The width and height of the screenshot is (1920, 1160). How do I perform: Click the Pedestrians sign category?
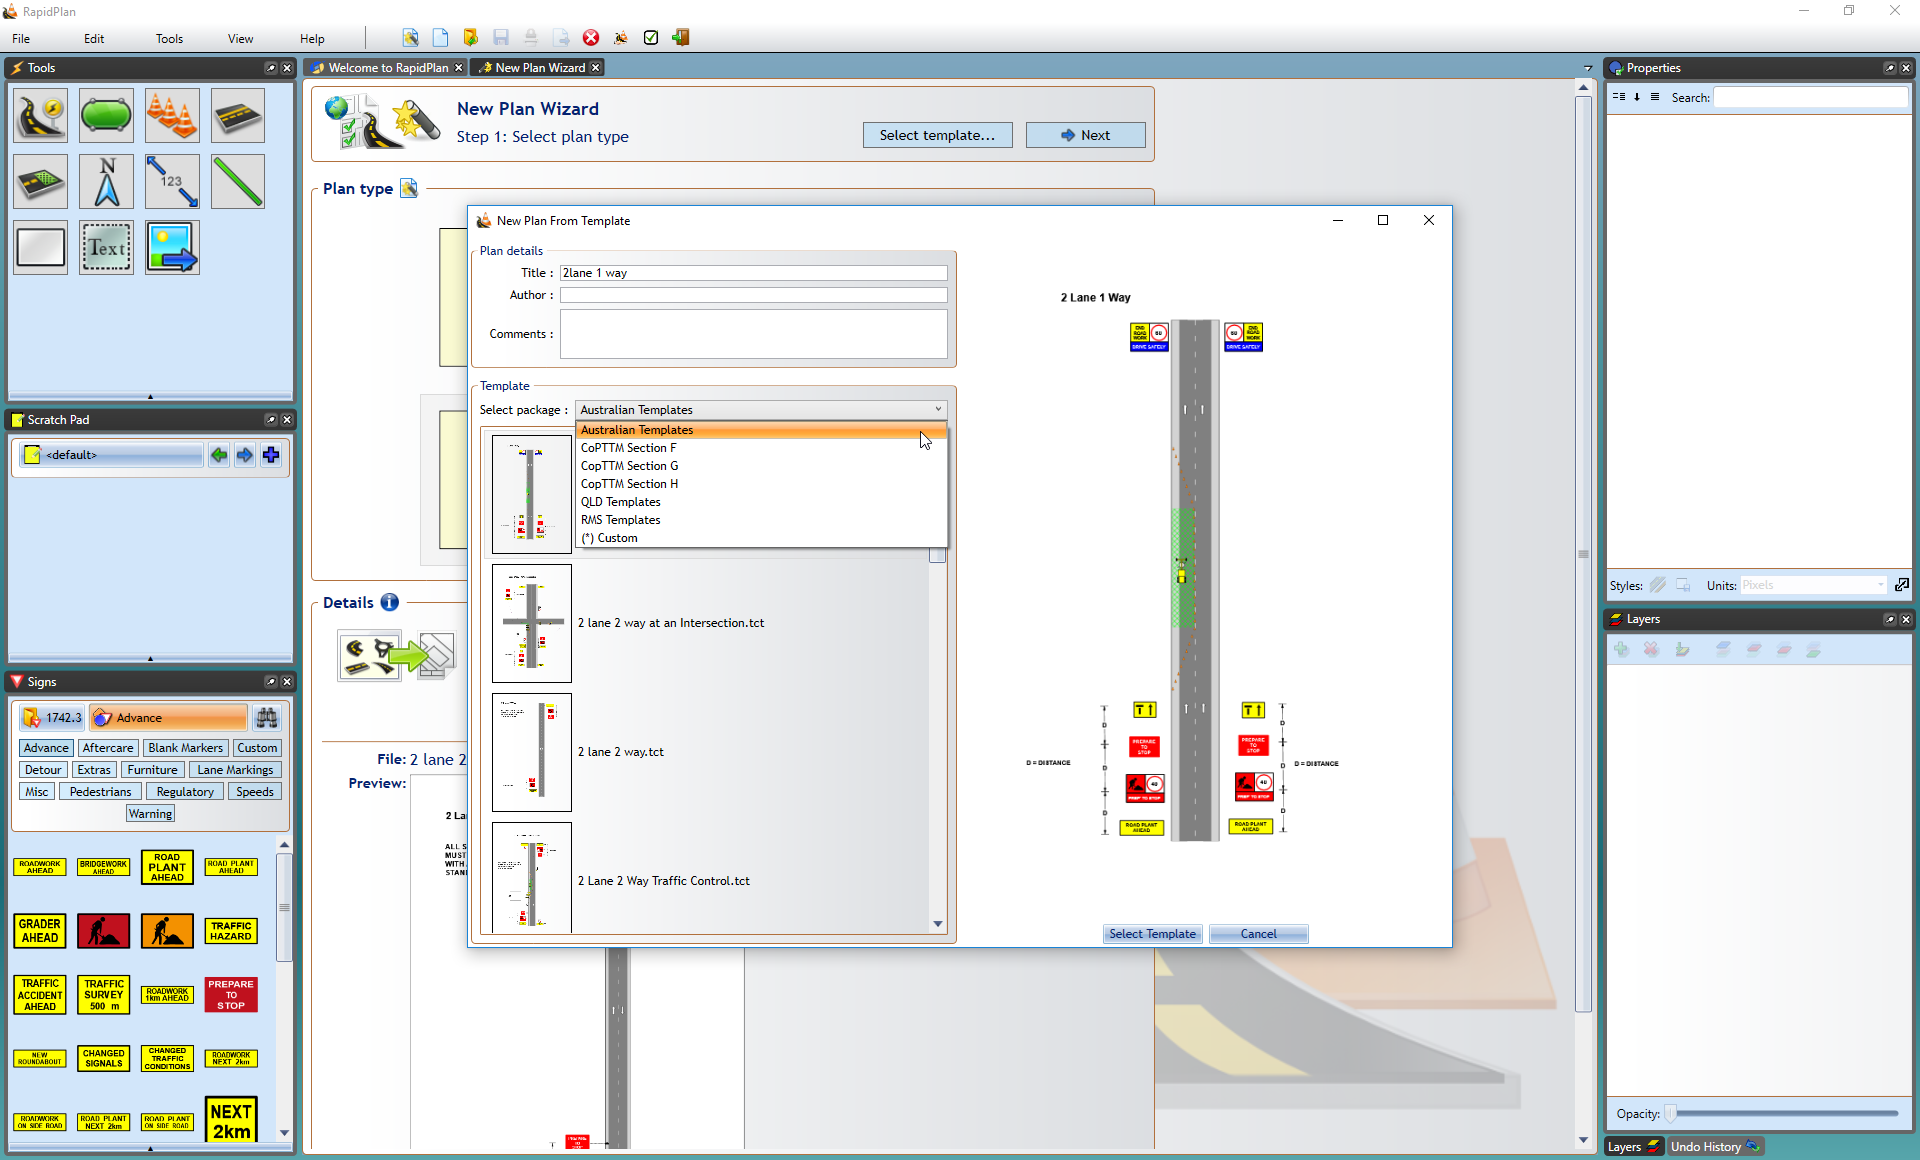pos(100,792)
